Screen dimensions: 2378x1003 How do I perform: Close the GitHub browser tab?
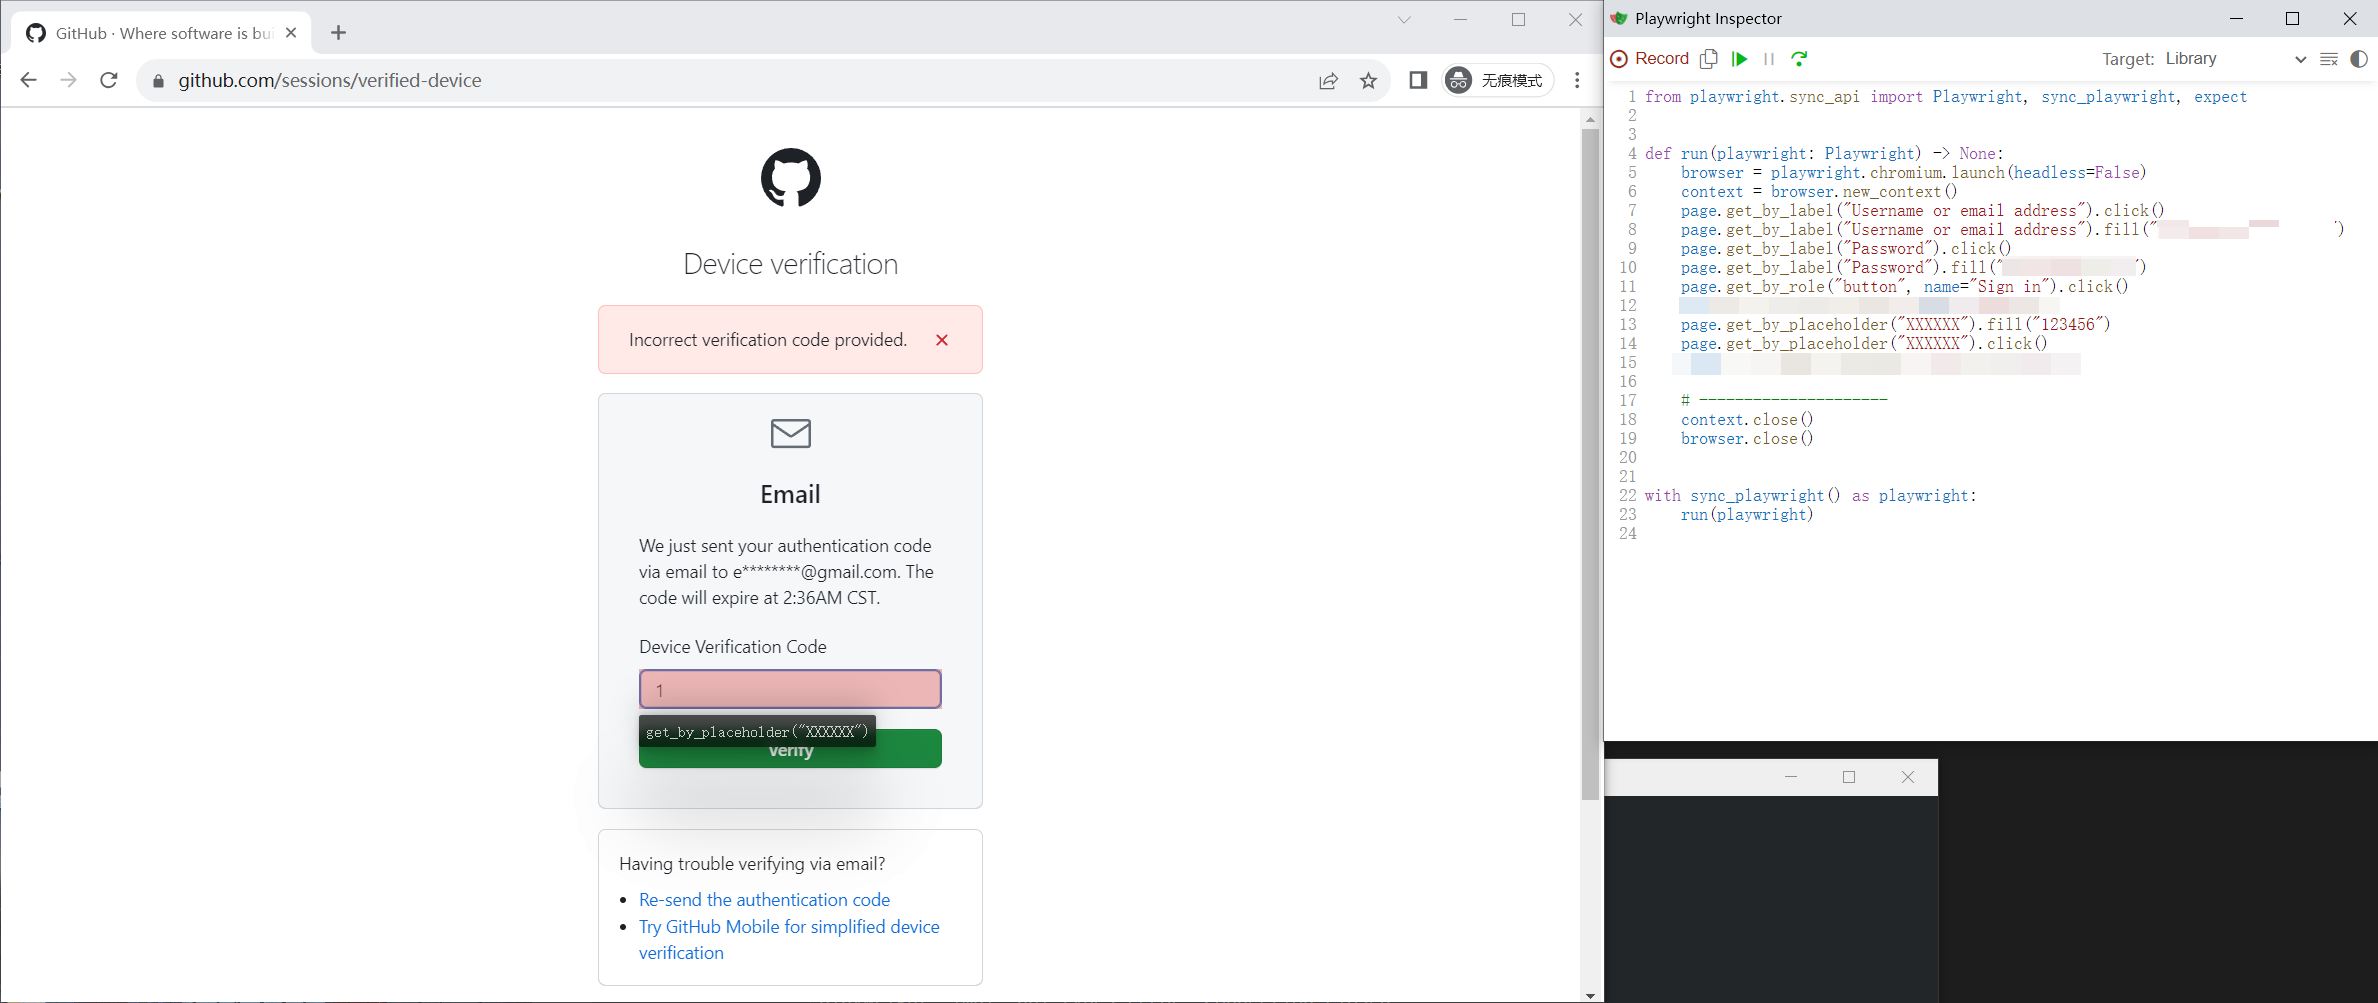click(x=291, y=33)
